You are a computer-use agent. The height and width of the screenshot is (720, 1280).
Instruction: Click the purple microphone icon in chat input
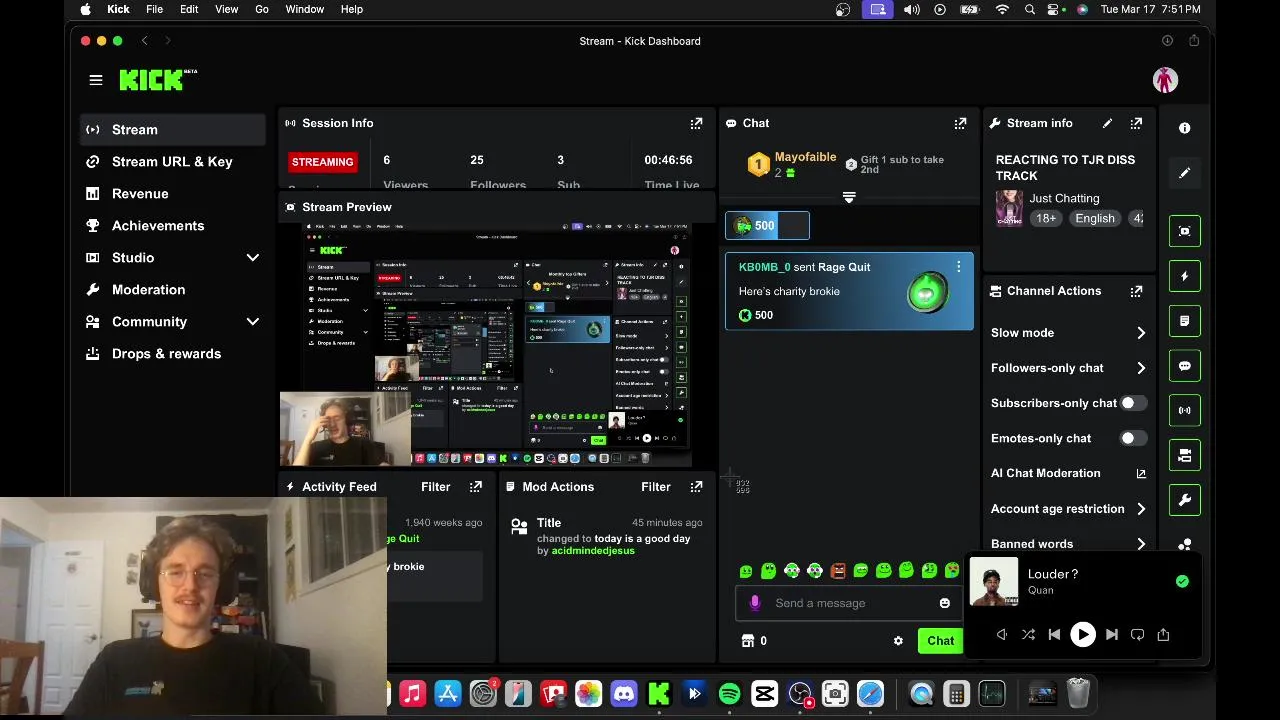click(755, 603)
